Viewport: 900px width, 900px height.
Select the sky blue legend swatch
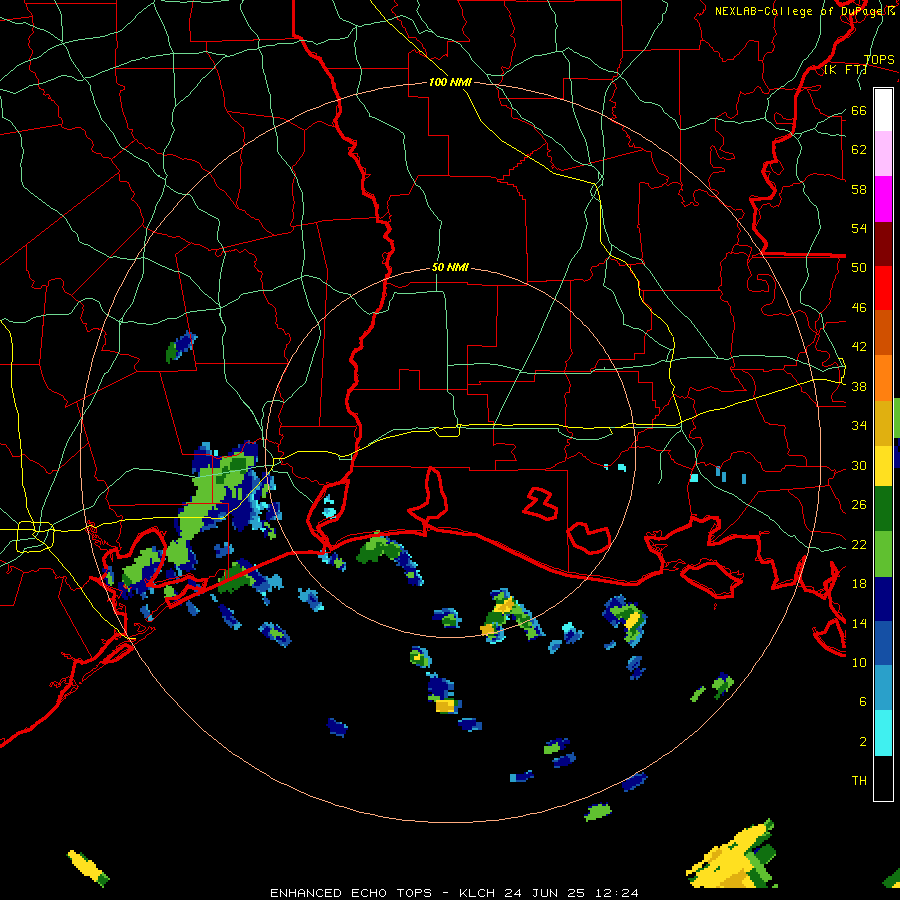(x=883, y=688)
